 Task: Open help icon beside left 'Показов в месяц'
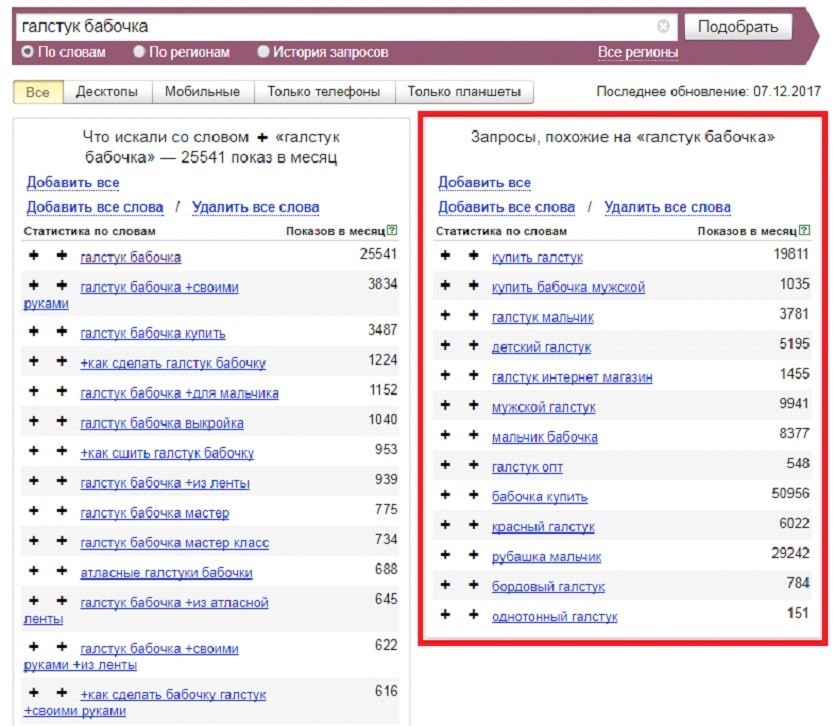point(392,230)
